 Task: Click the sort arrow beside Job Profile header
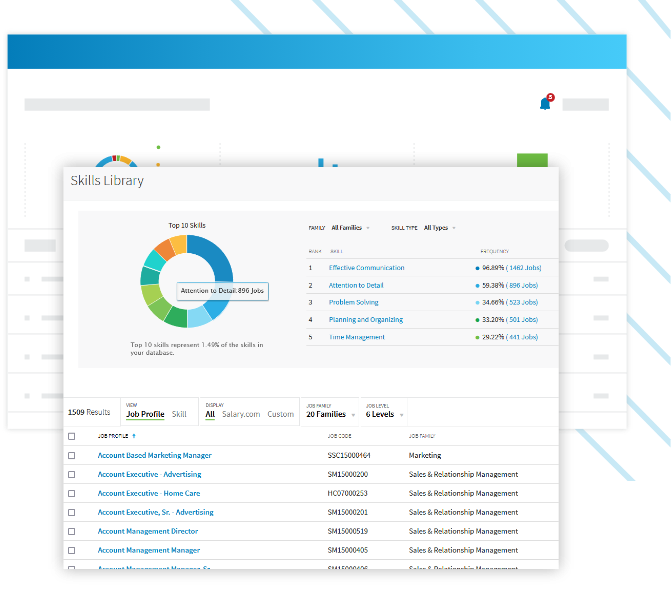coord(134,437)
